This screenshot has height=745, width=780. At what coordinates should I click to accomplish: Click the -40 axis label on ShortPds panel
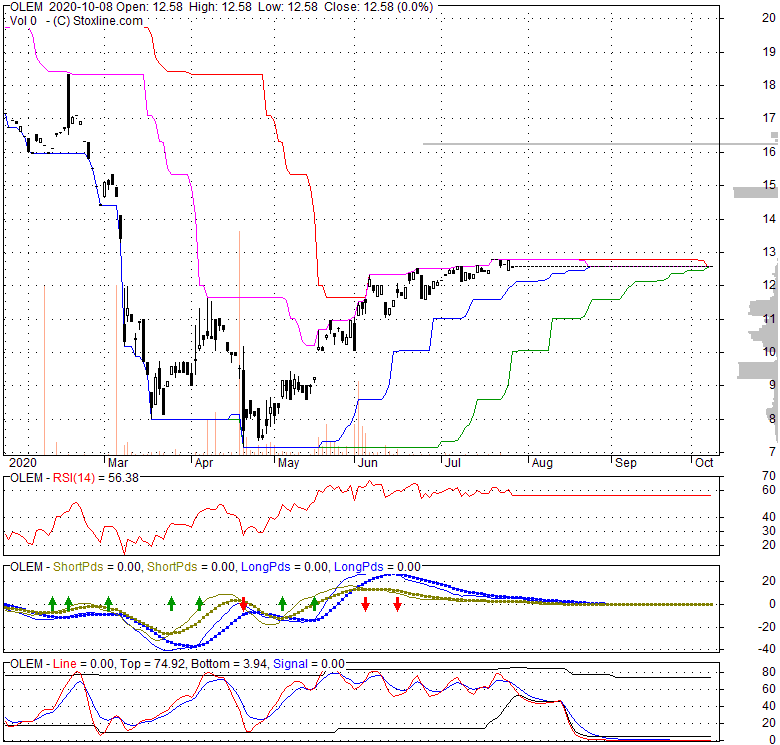[x=766, y=649]
